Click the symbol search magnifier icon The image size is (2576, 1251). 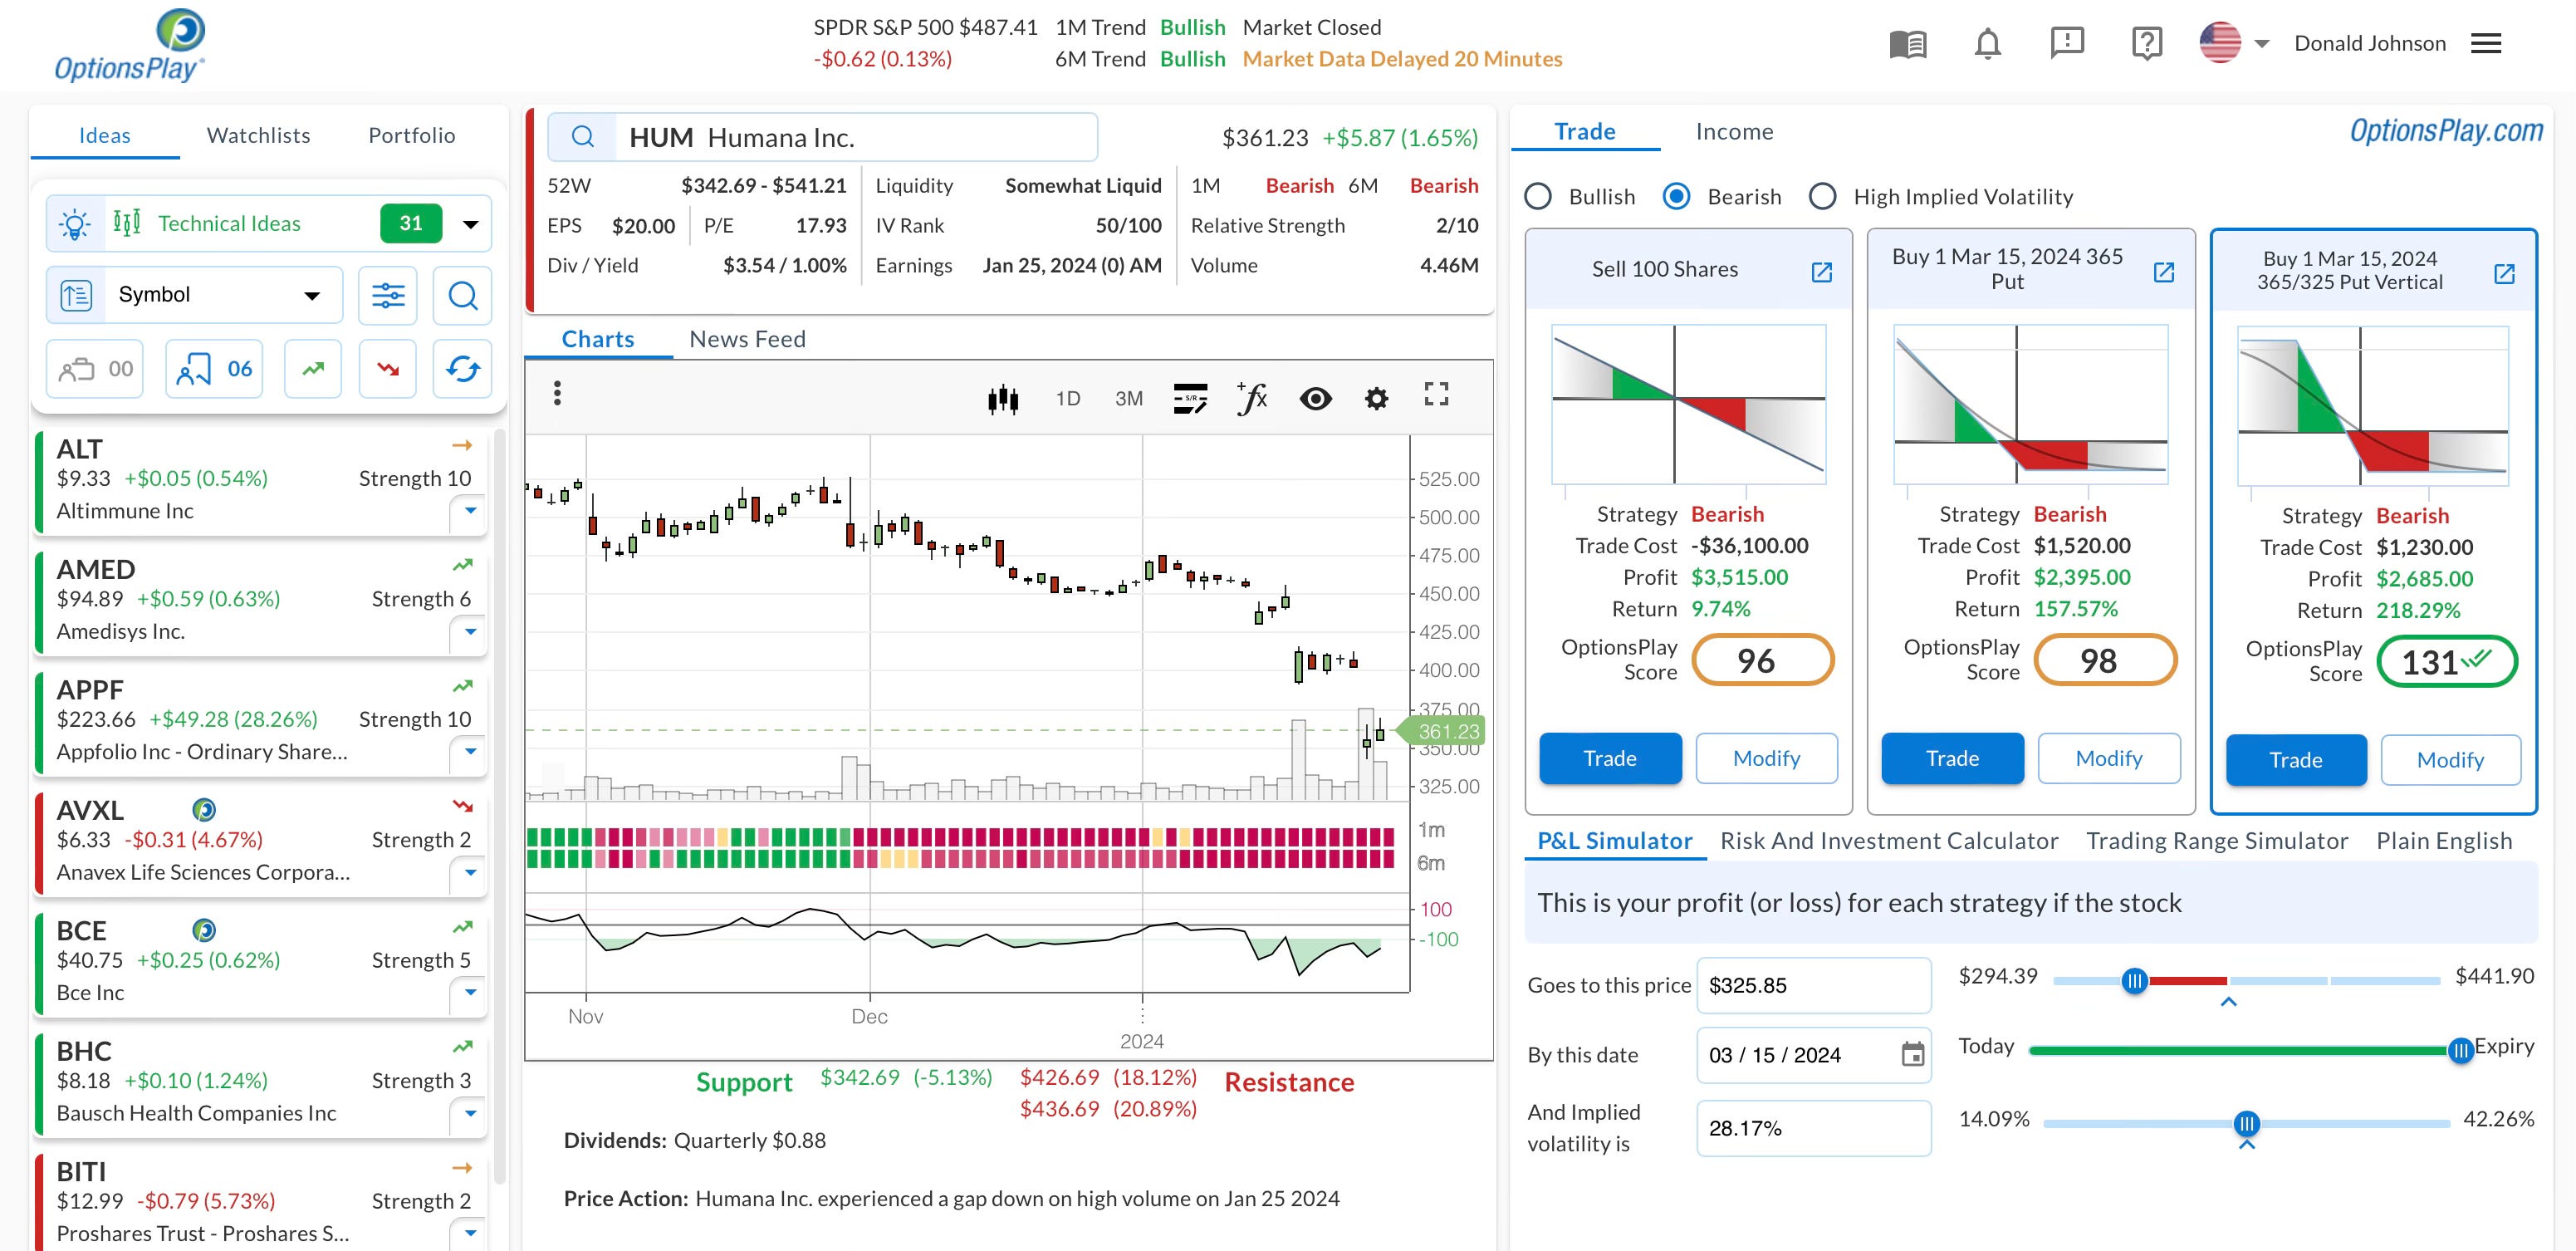pyautogui.click(x=583, y=137)
